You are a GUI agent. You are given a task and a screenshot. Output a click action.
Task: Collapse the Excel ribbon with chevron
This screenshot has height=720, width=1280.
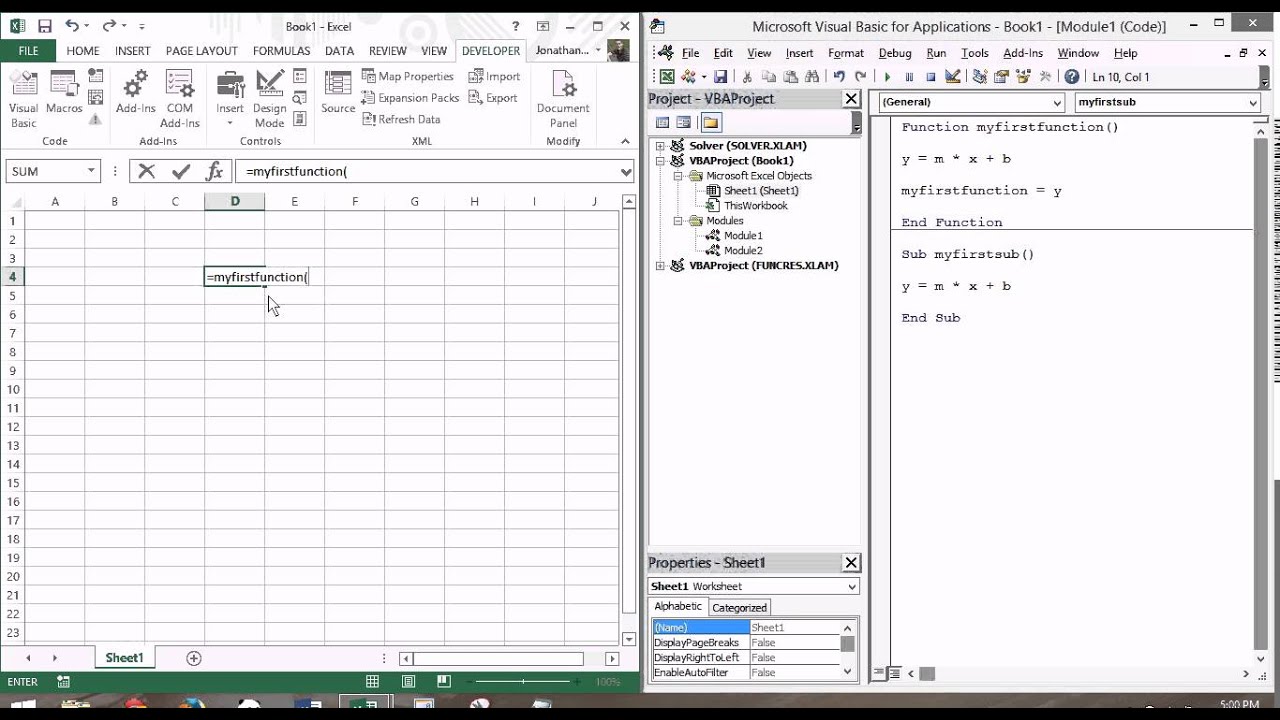click(x=626, y=143)
